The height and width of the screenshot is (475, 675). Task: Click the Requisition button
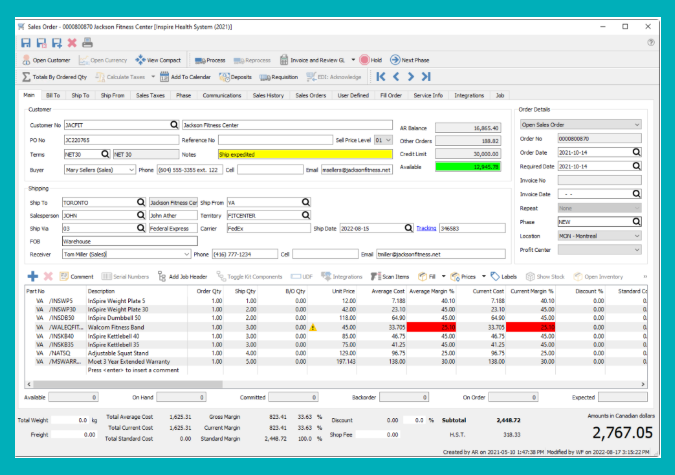(279, 77)
